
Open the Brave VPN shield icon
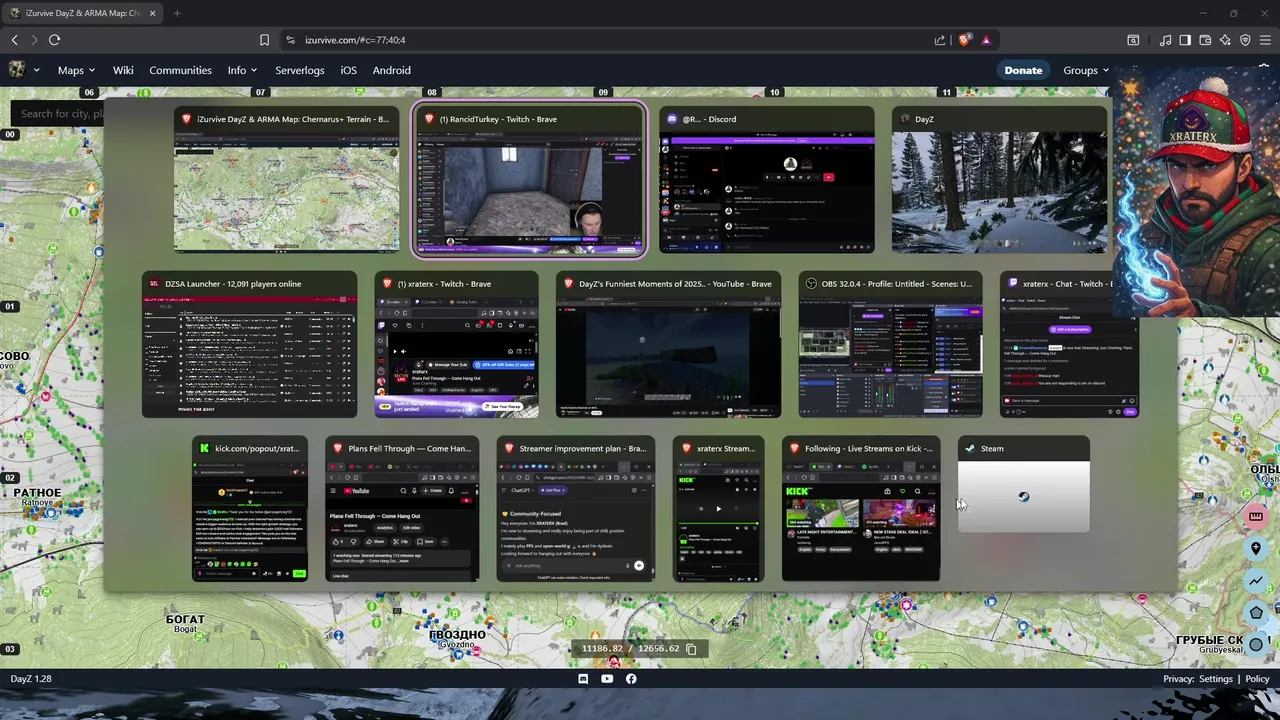point(1245,40)
